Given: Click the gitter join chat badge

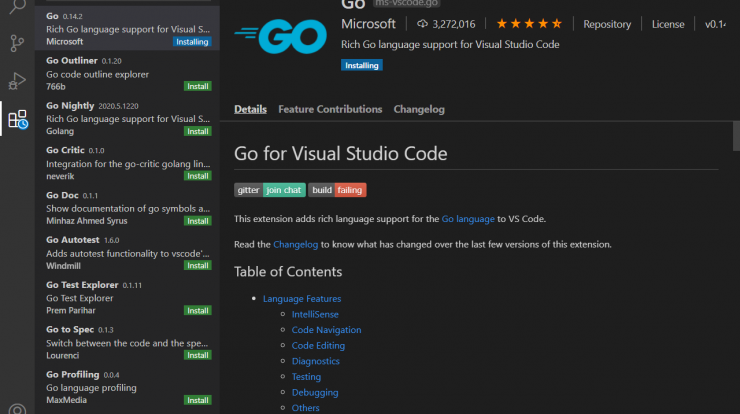Looking at the screenshot, I should (x=270, y=190).
